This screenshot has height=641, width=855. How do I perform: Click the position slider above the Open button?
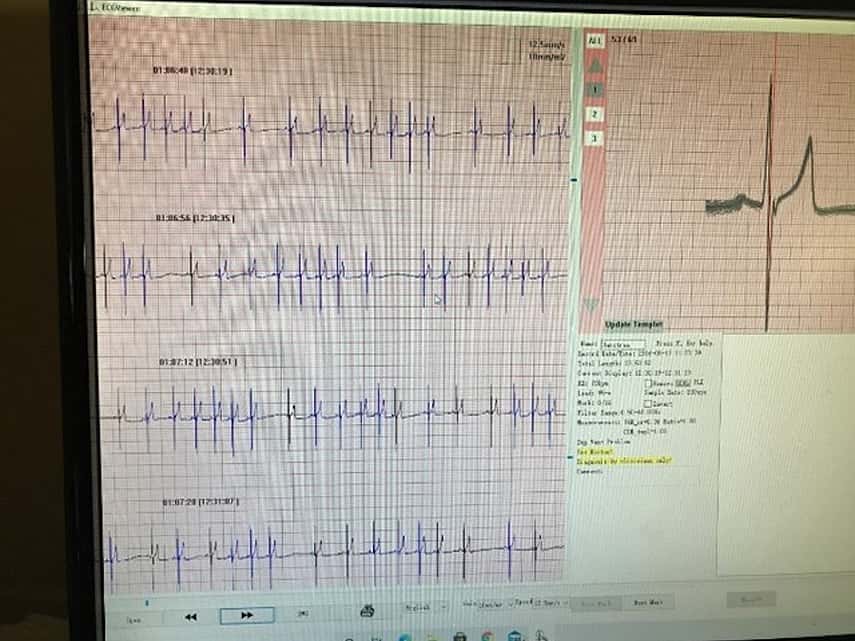coord(148,602)
